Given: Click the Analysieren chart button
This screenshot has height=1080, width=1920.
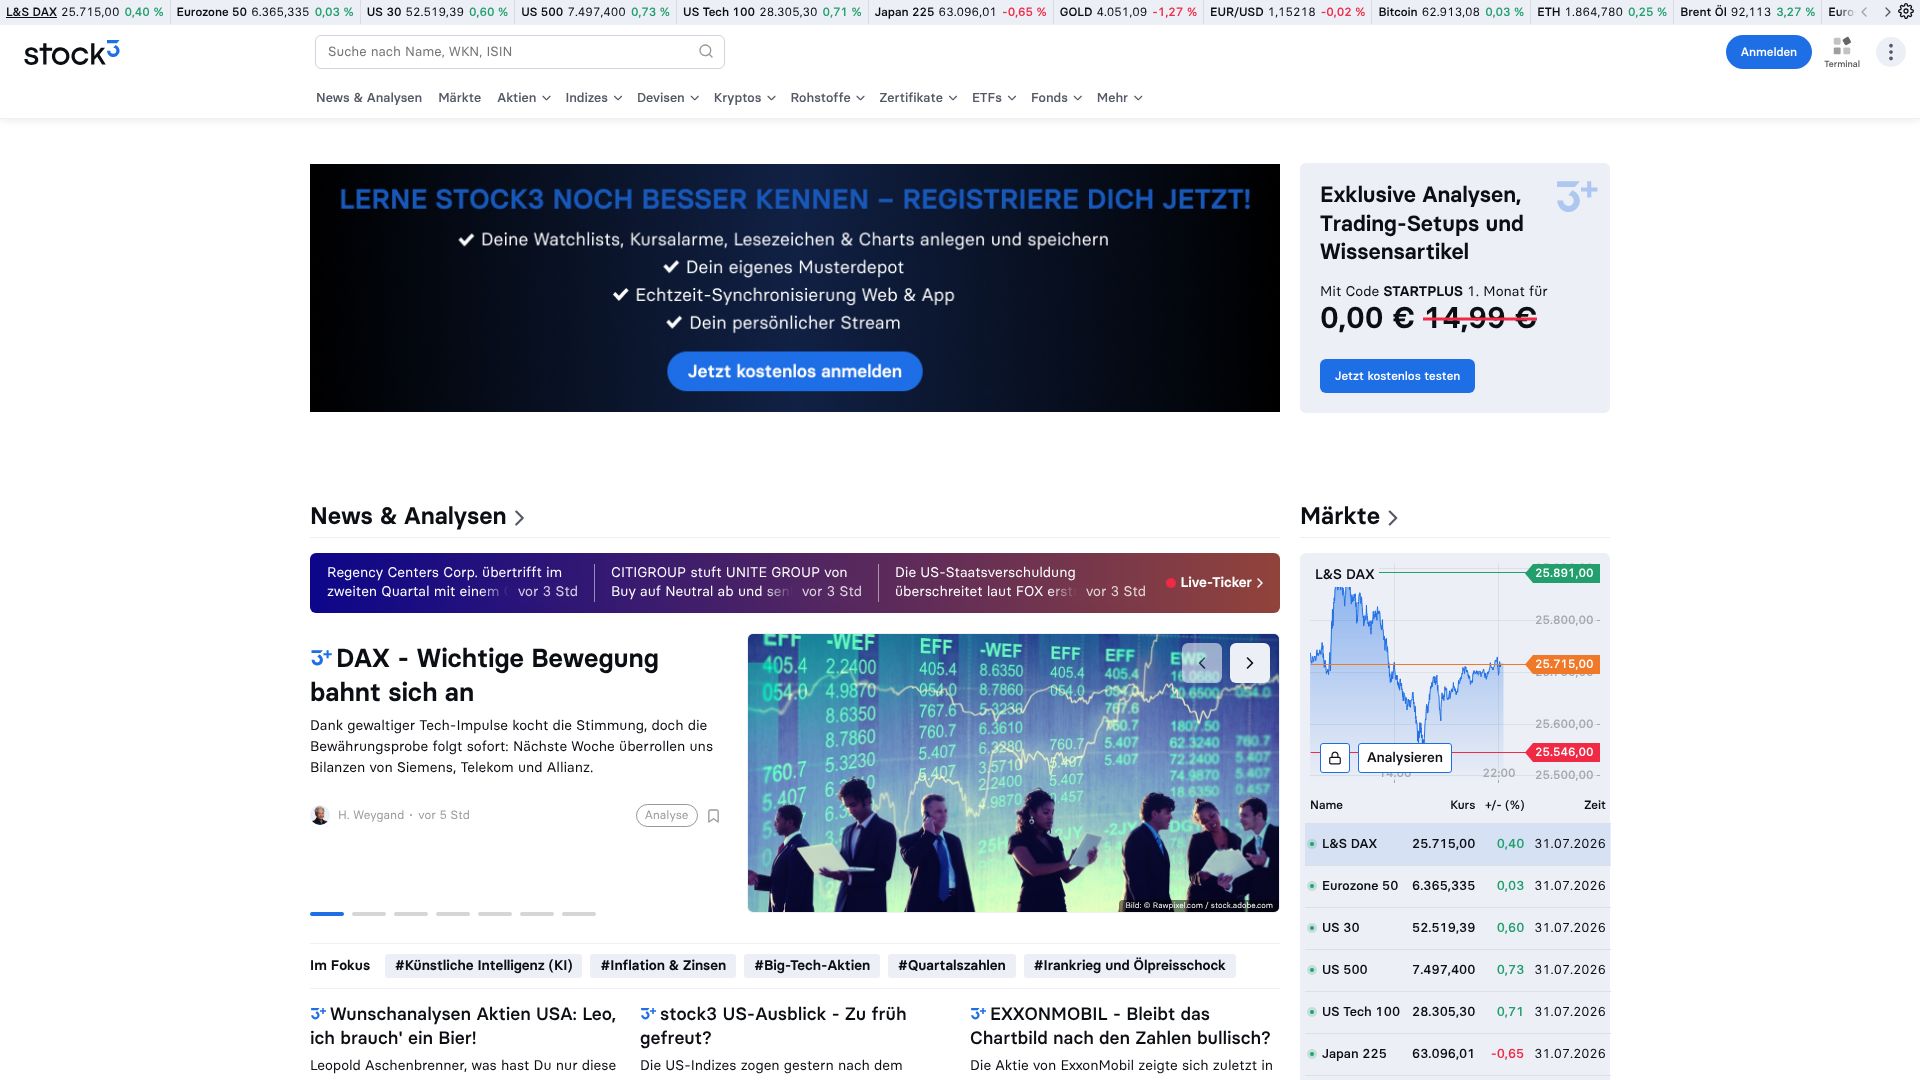Looking at the screenshot, I should coord(1405,758).
